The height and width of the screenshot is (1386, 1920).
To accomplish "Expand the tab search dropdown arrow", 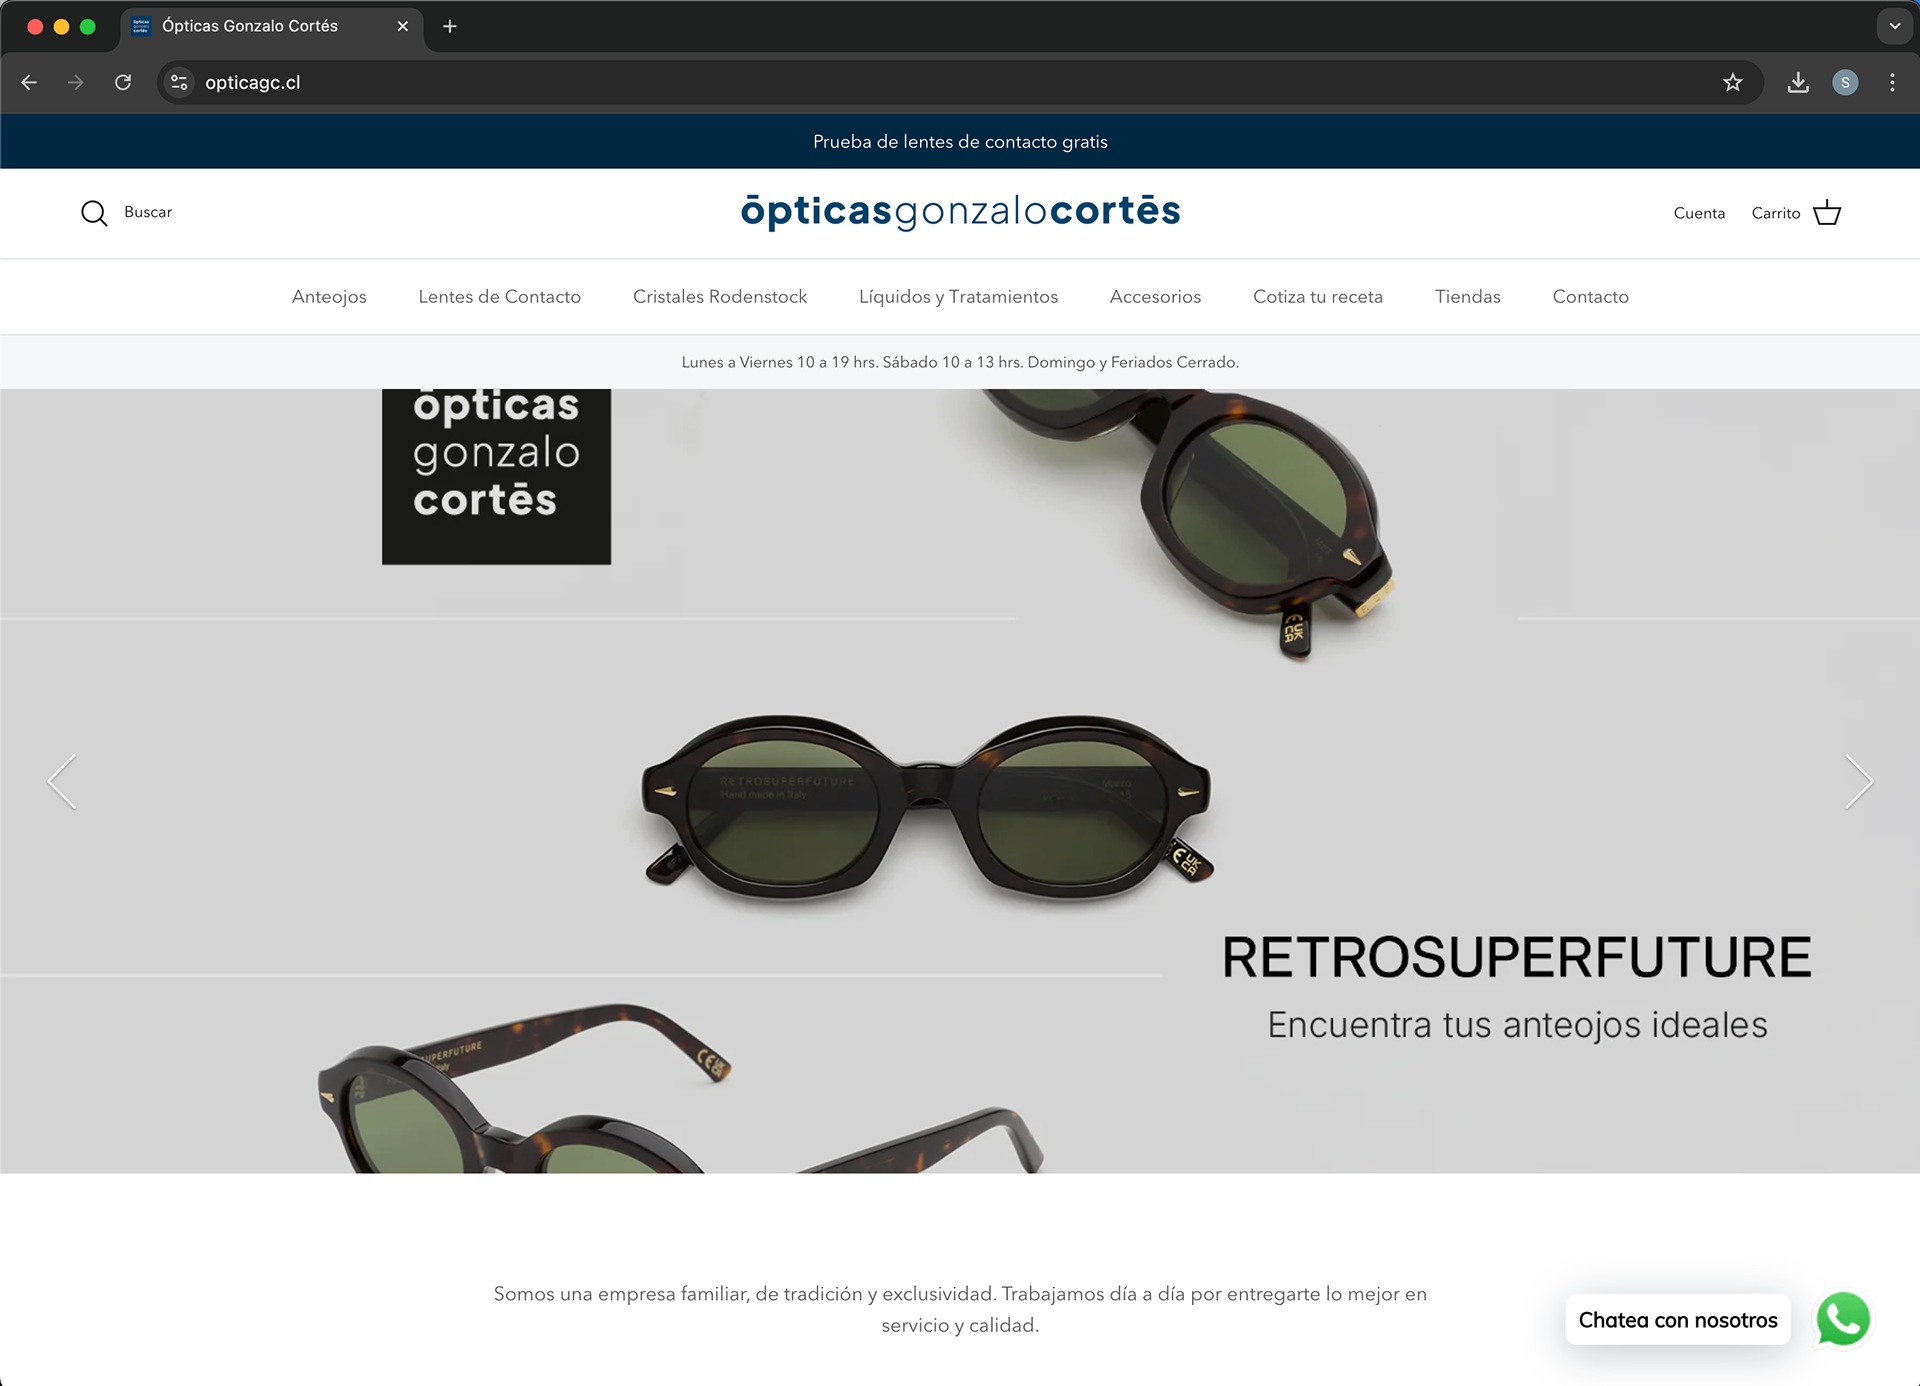I will (x=1894, y=26).
